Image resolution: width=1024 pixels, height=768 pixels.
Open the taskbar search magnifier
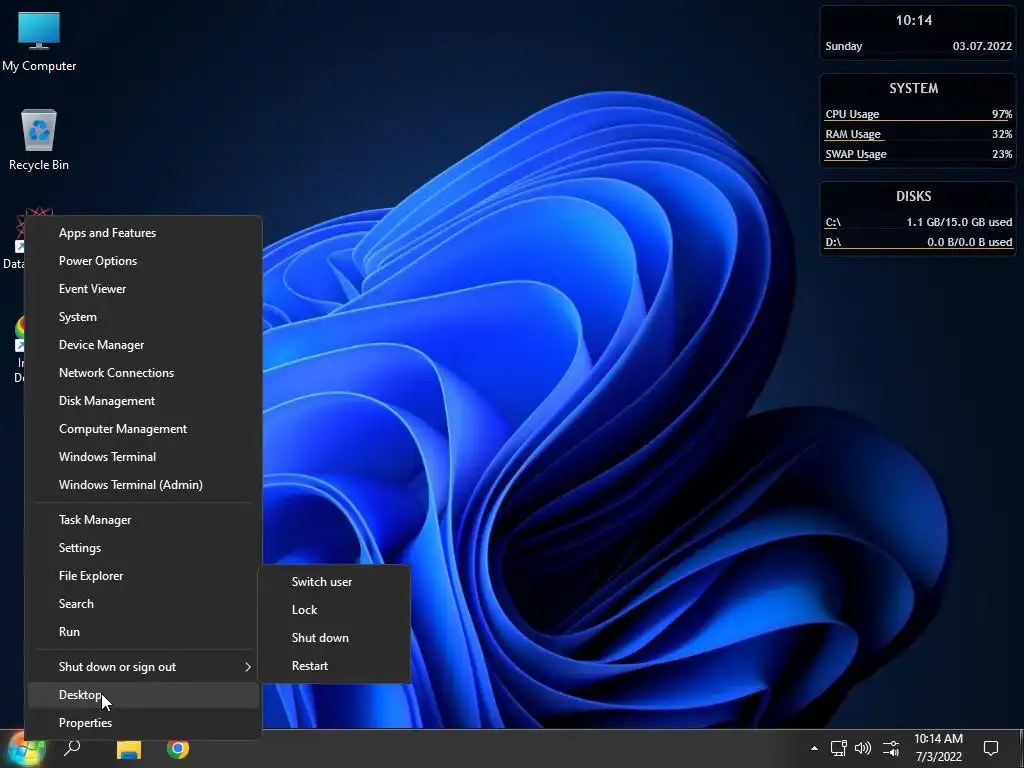[72, 748]
